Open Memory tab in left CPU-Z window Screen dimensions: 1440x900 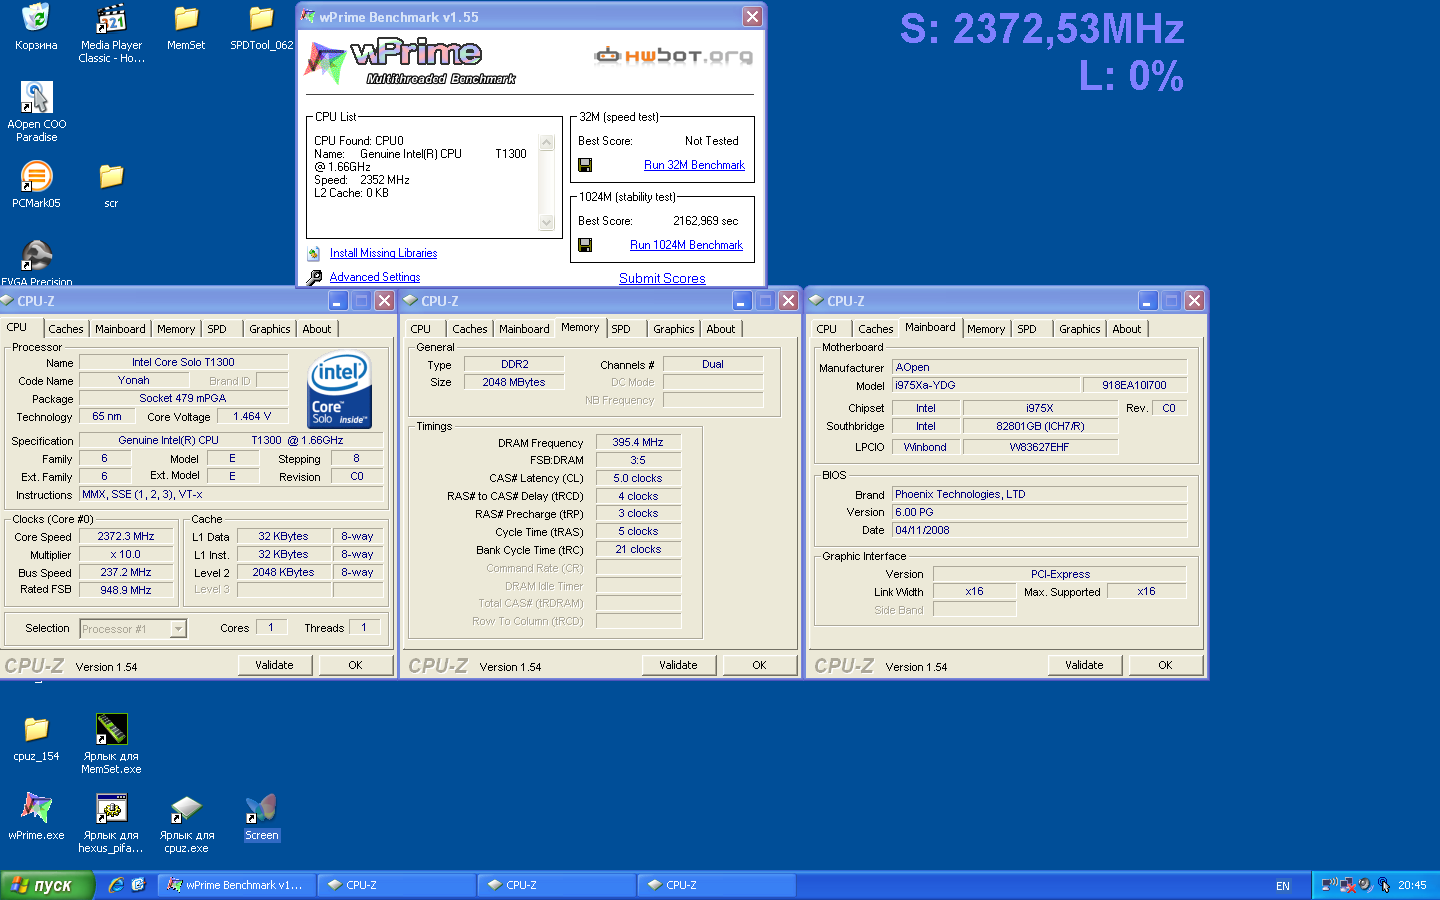pos(176,329)
